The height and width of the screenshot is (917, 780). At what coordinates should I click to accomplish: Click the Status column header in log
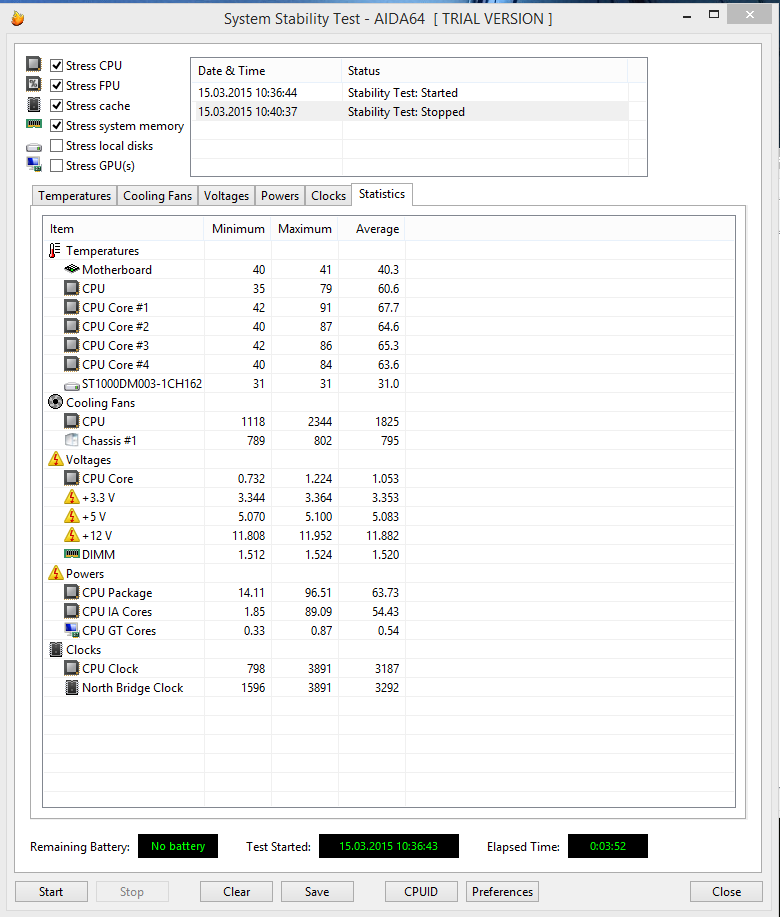tap(485, 71)
